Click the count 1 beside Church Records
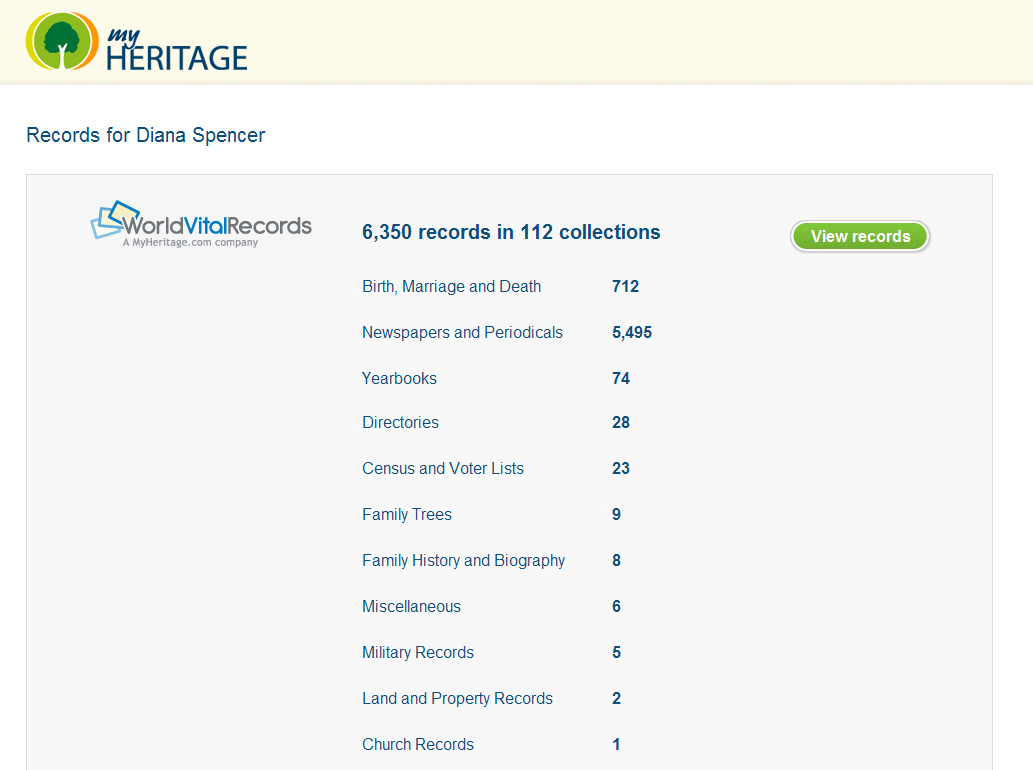 (x=616, y=745)
